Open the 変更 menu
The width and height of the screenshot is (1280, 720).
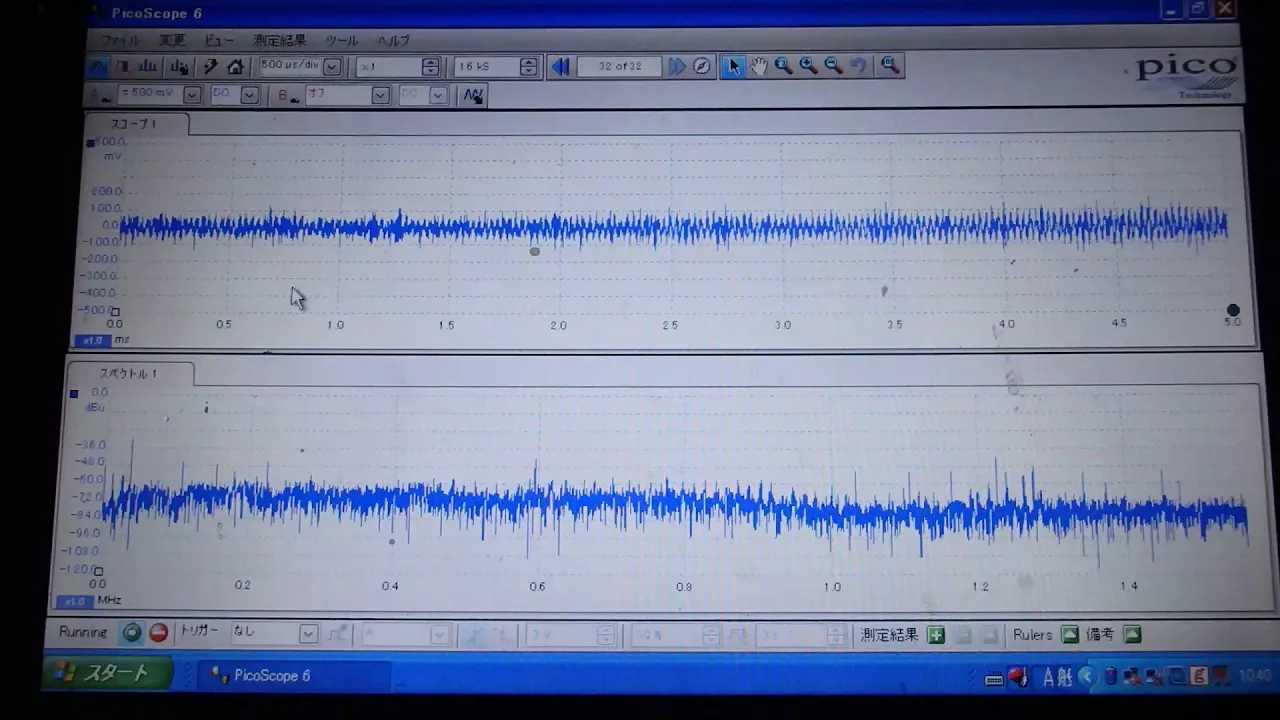[x=172, y=41]
